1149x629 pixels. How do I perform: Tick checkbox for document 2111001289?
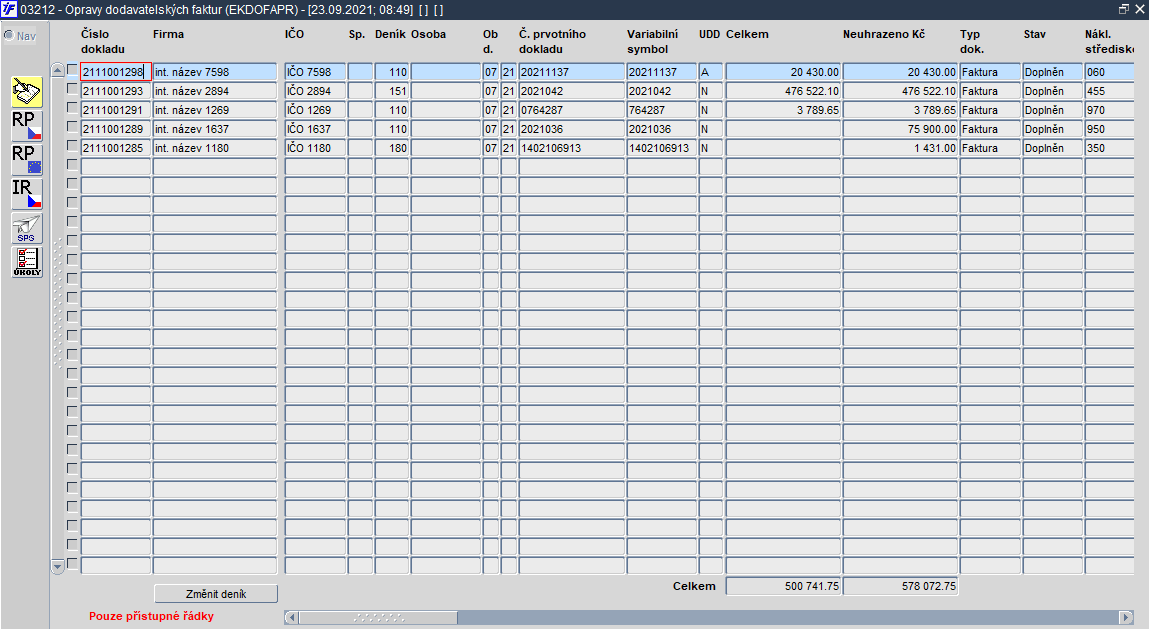[72, 127]
